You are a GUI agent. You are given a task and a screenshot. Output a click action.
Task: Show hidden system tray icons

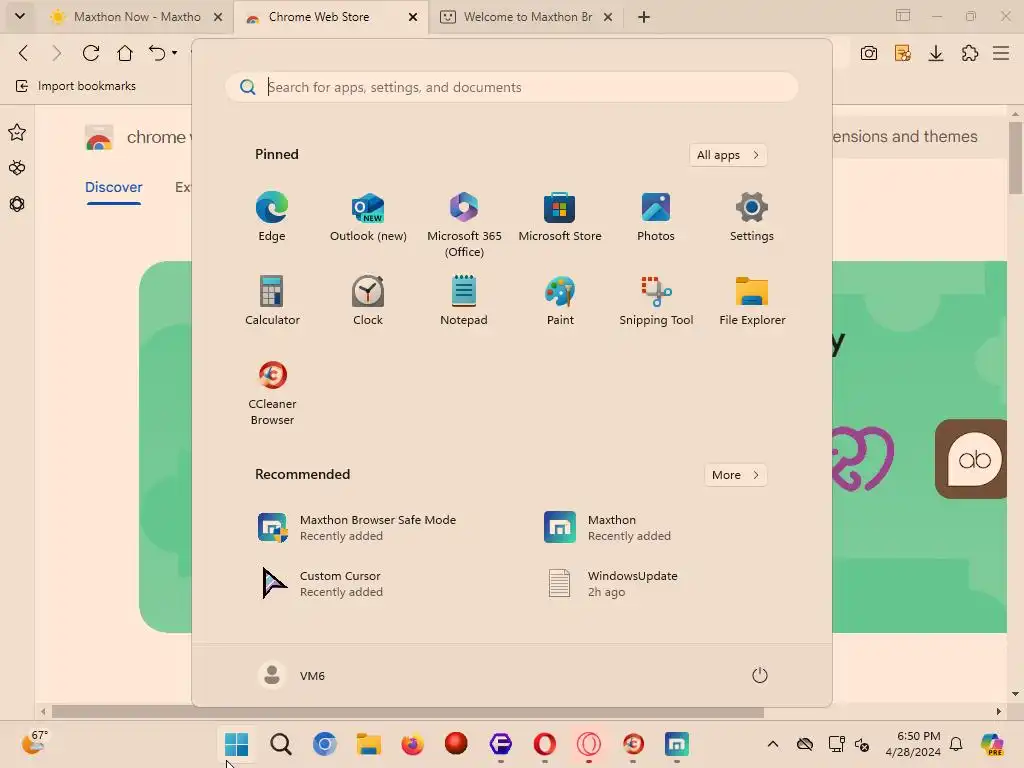[773, 744]
